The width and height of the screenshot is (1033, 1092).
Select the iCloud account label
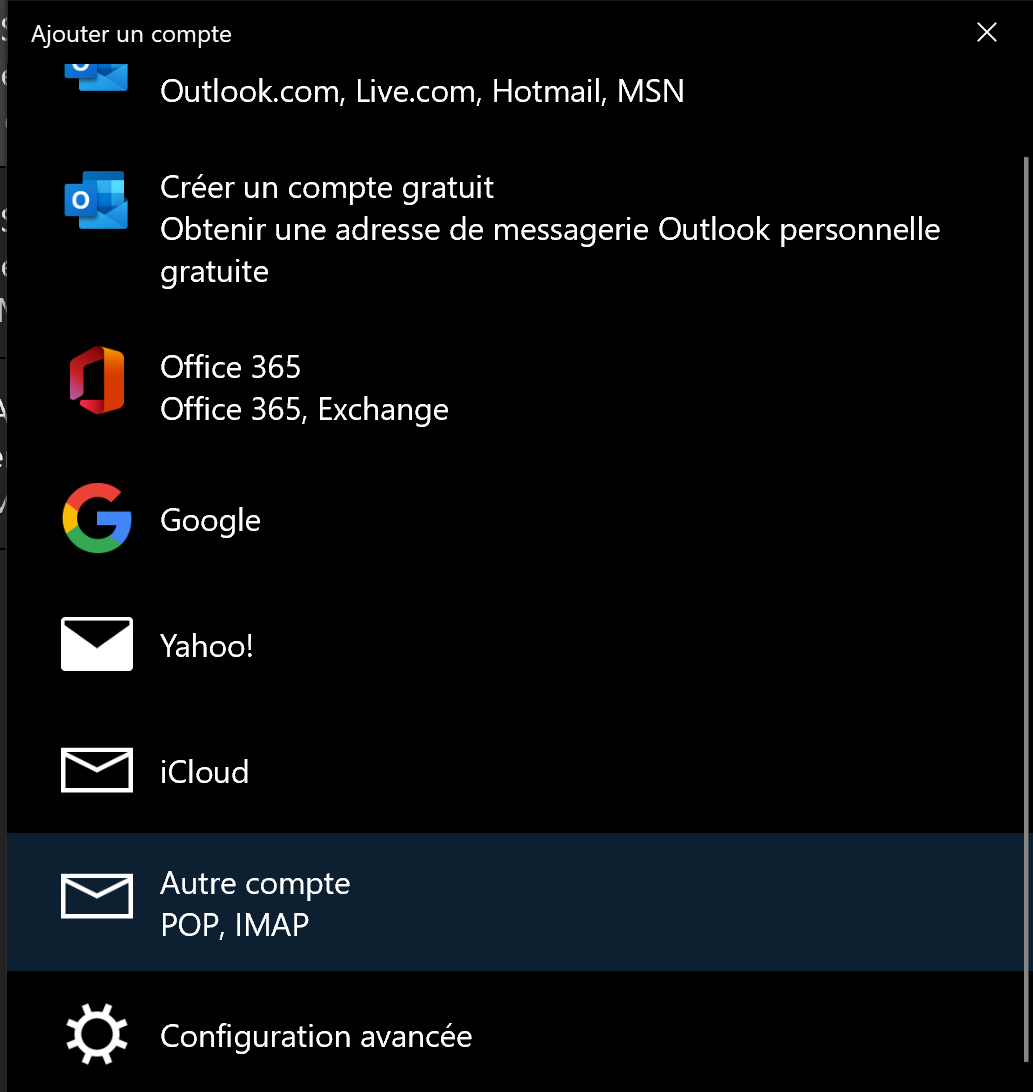(x=204, y=772)
